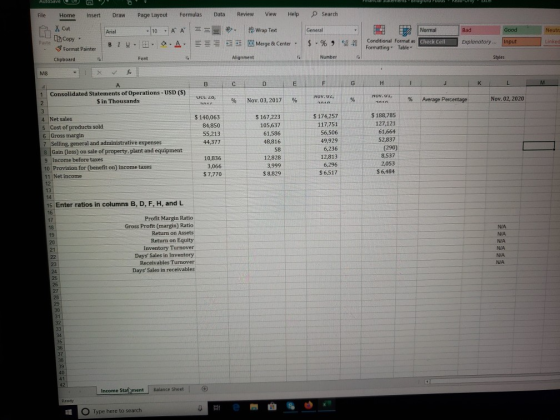Expand the Merge & Center options arrow
Image resolution: width=560 pixels, height=420 pixels.
tap(295, 44)
